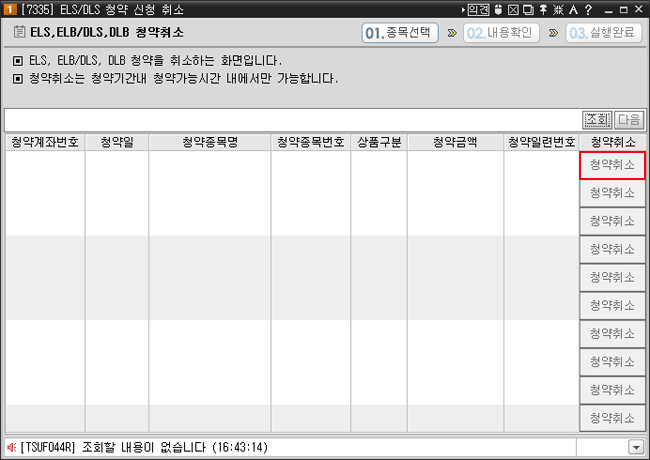Select the 01.종목선택 step tab
The image size is (650, 460).
[400, 32]
